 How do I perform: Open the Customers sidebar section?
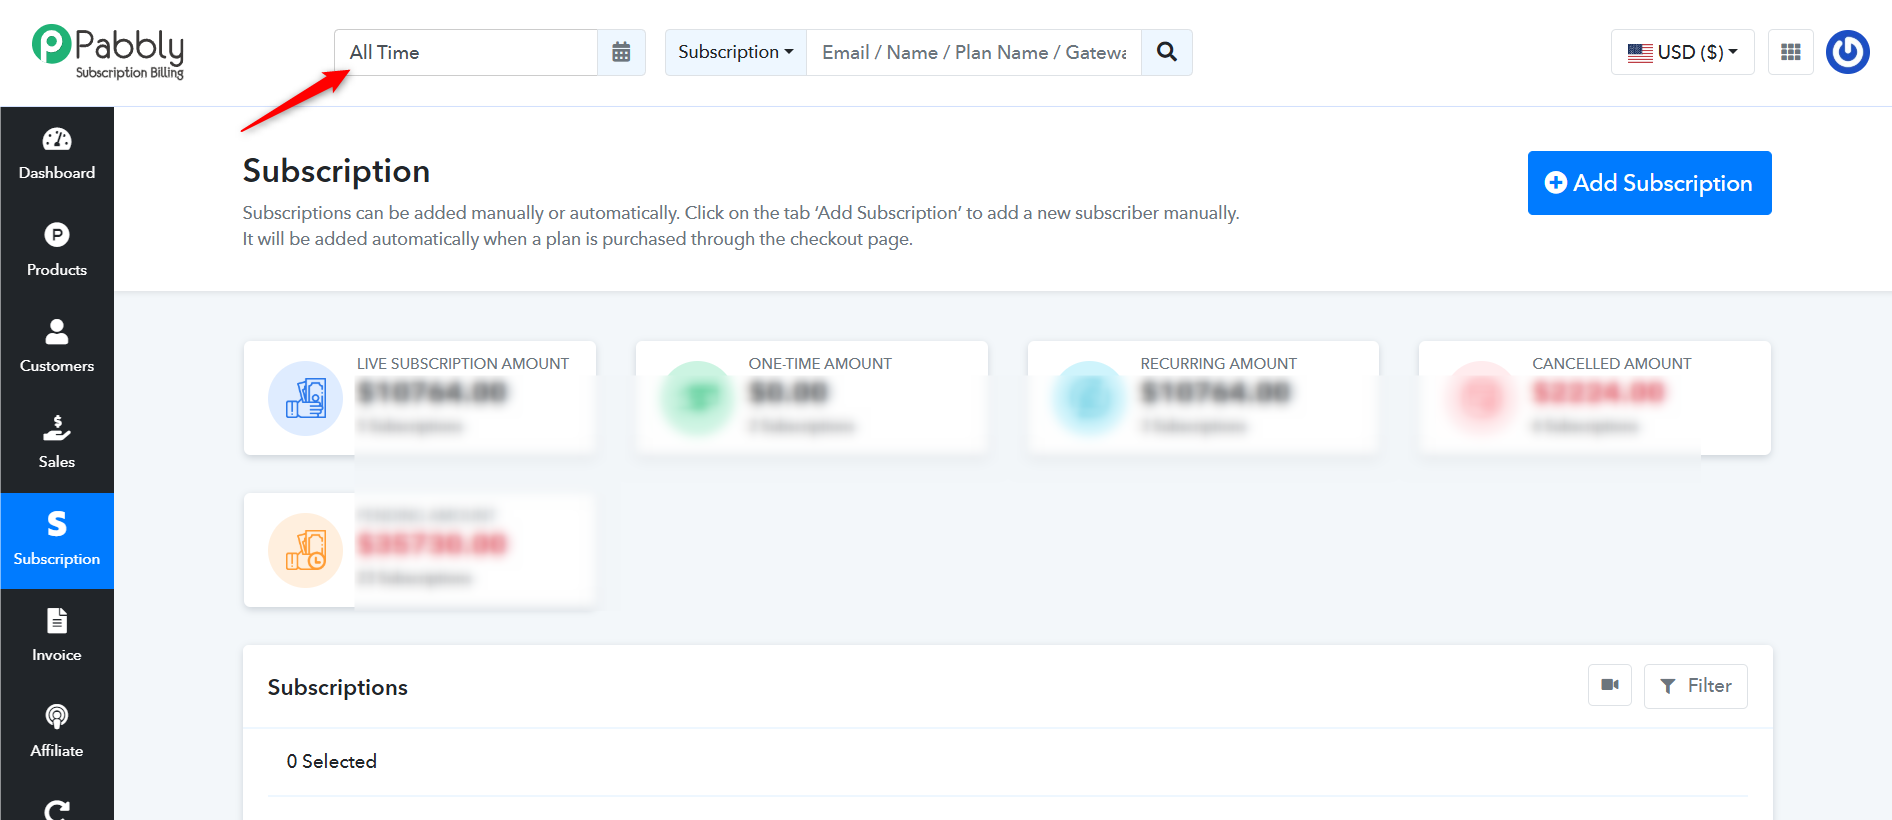[57, 347]
